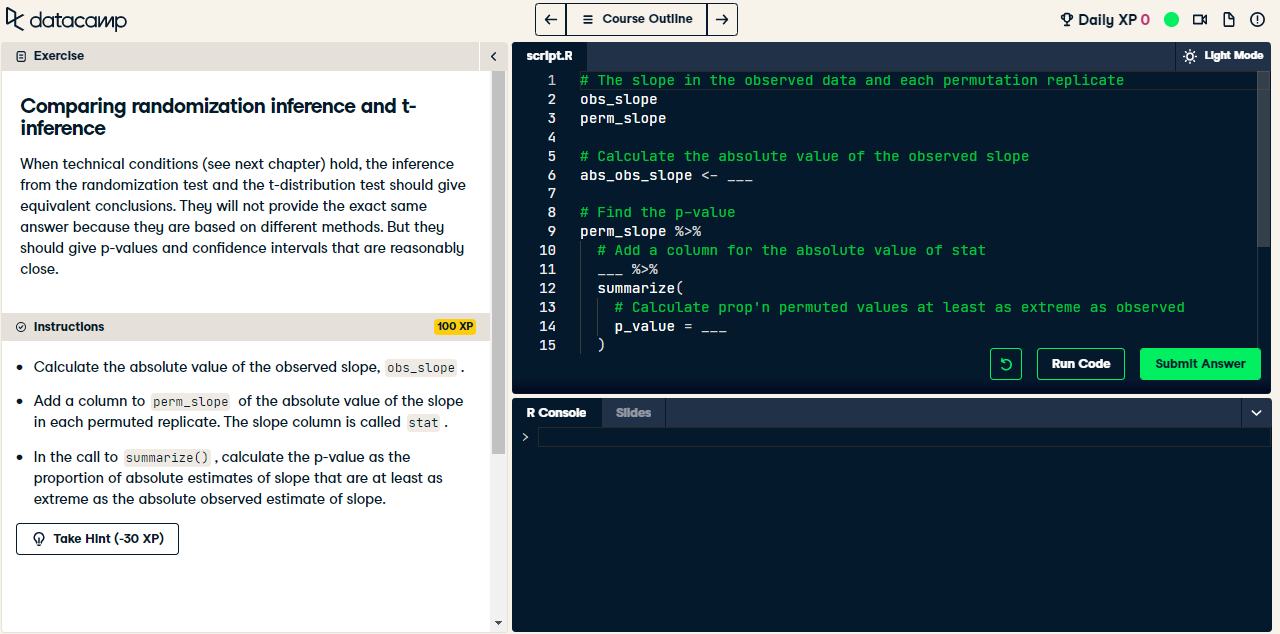Select the R Console tab
This screenshot has height=634, width=1280.
click(x=556, y=412)
